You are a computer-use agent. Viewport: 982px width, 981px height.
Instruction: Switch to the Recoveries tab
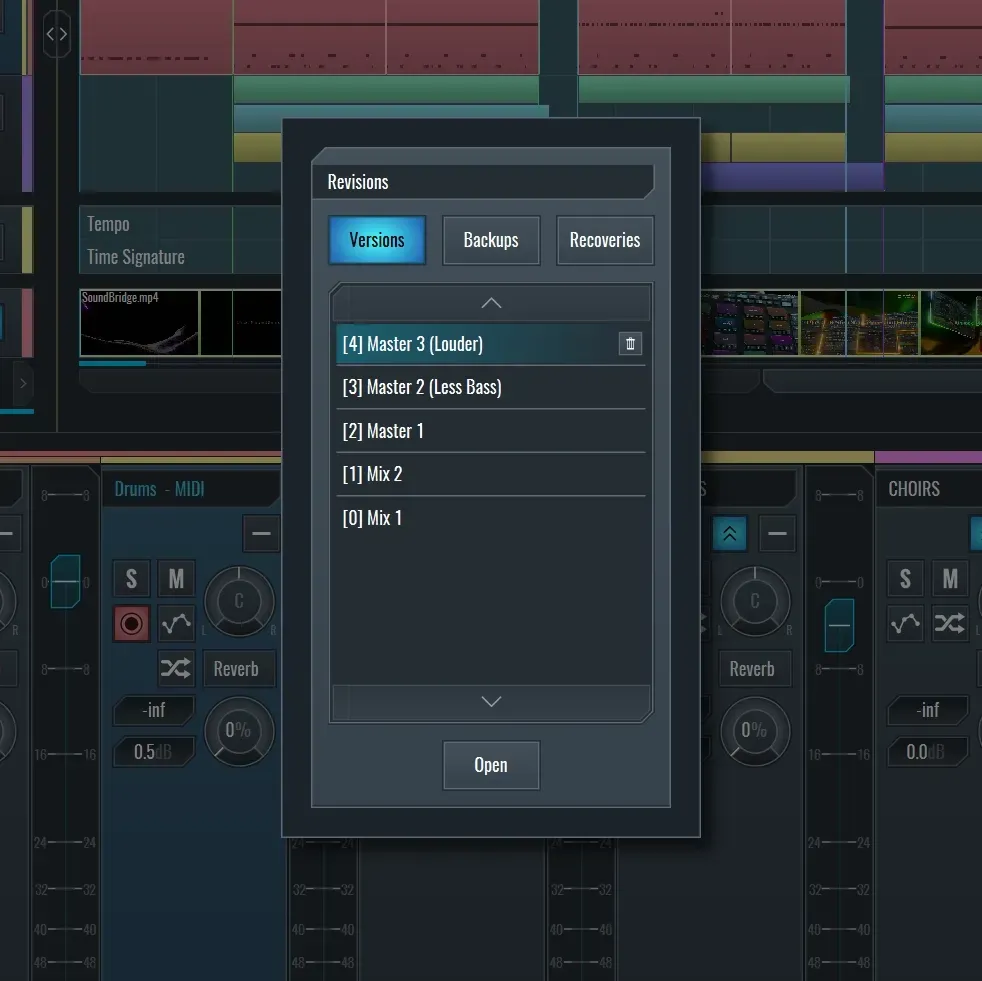coord(604,241)
